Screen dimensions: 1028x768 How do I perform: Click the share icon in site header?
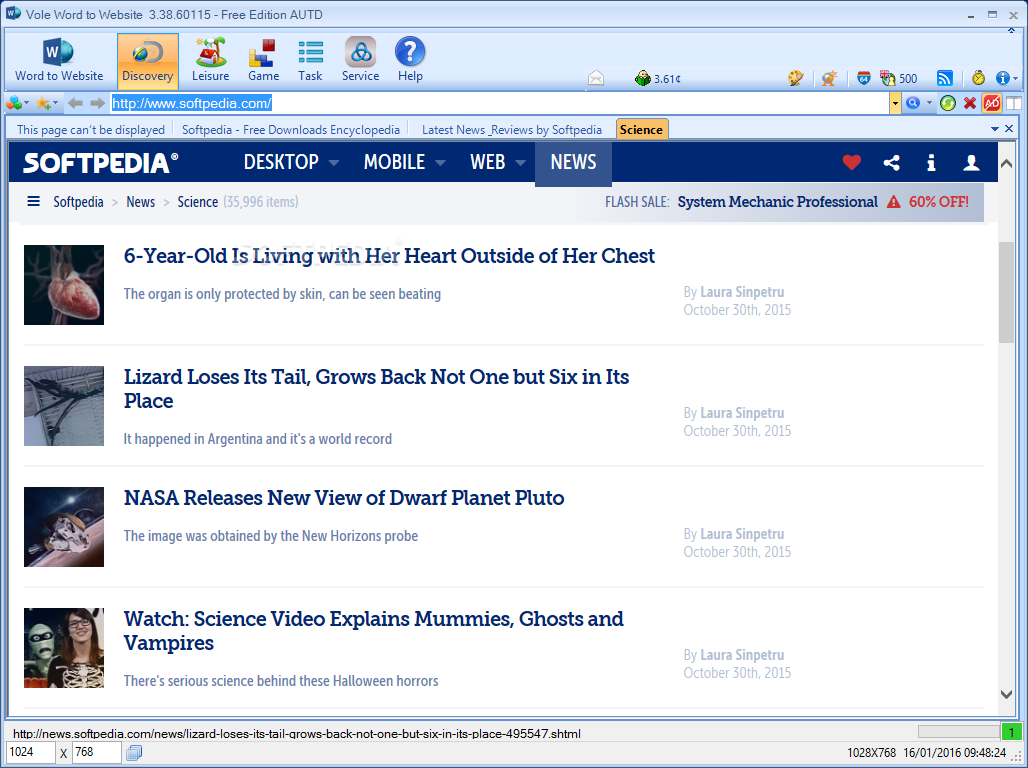tap(892, 162)
